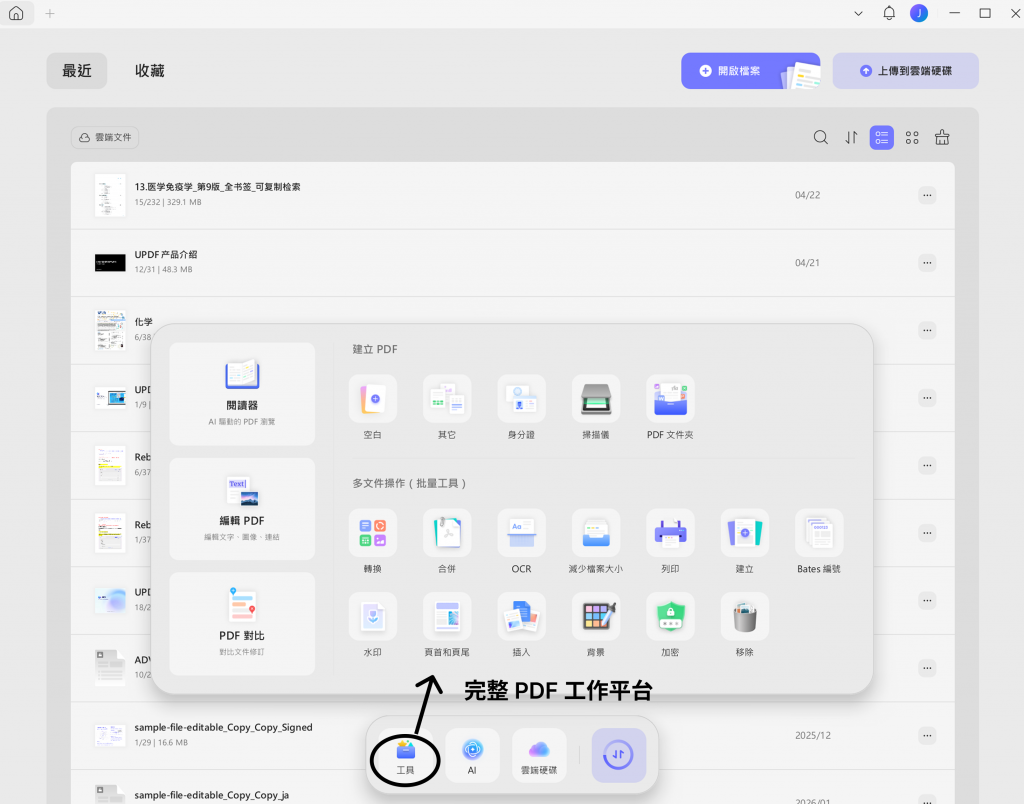
Task: Choose the 插入 insert tool
Action: 521,617
